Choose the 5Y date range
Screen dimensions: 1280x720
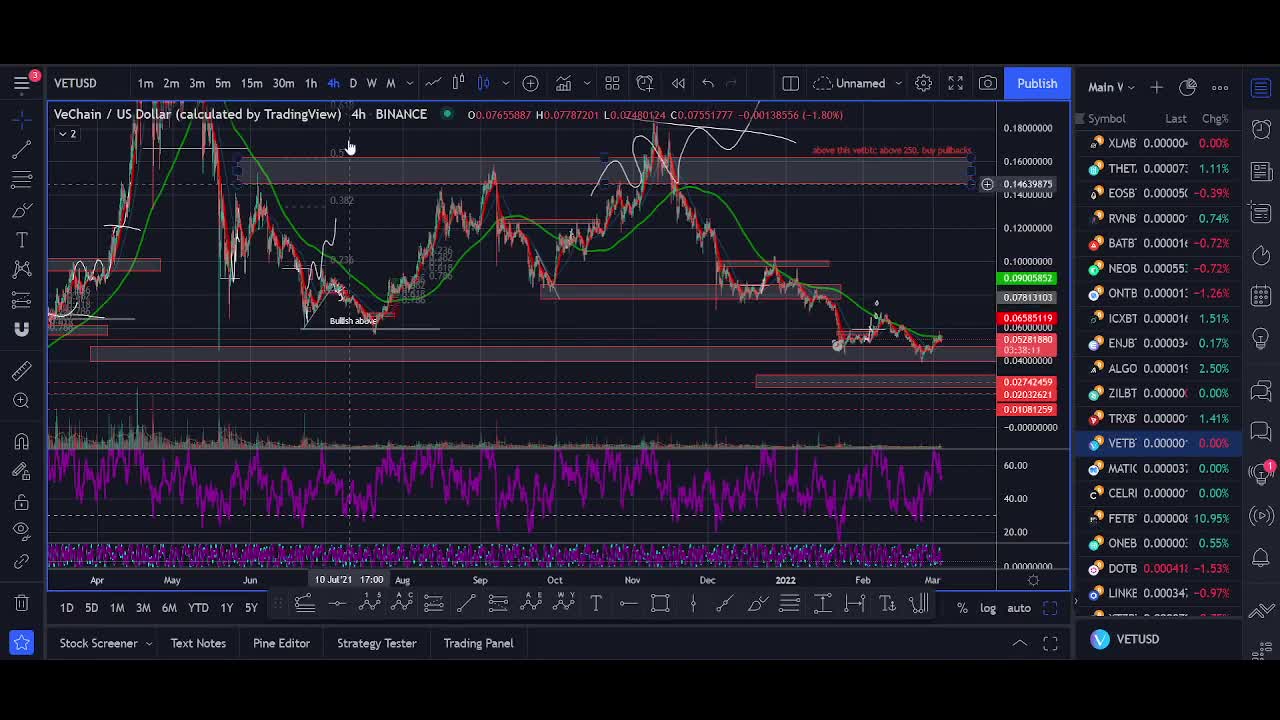click(251, 608)
